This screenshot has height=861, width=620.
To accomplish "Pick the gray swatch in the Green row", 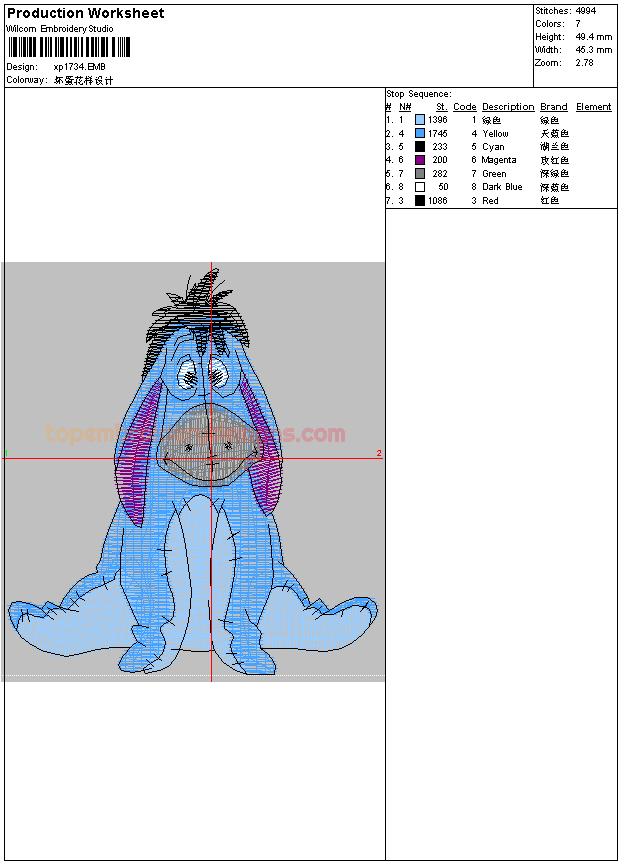I will point(420,174).
